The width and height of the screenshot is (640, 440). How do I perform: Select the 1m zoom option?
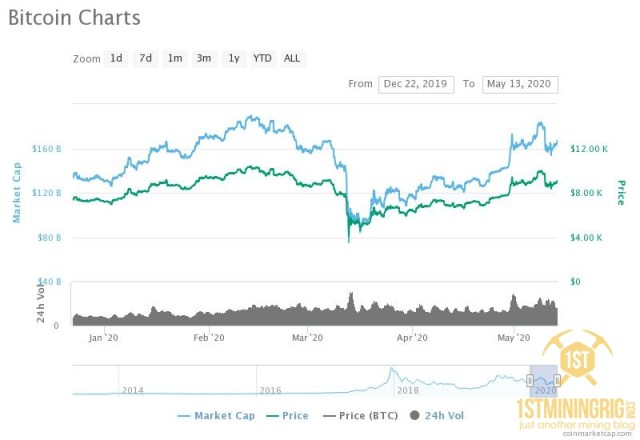pos(175,58)
